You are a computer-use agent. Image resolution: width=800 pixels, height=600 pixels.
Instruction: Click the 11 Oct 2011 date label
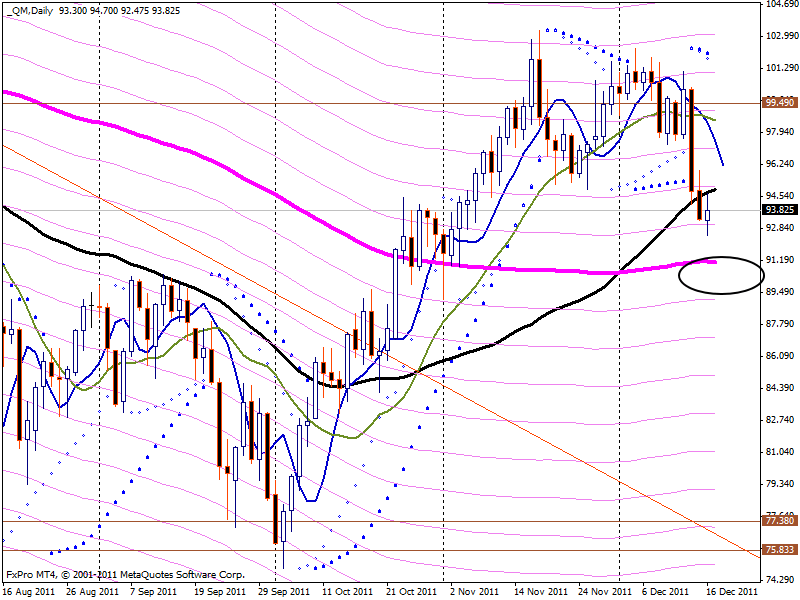click(347, 592)
